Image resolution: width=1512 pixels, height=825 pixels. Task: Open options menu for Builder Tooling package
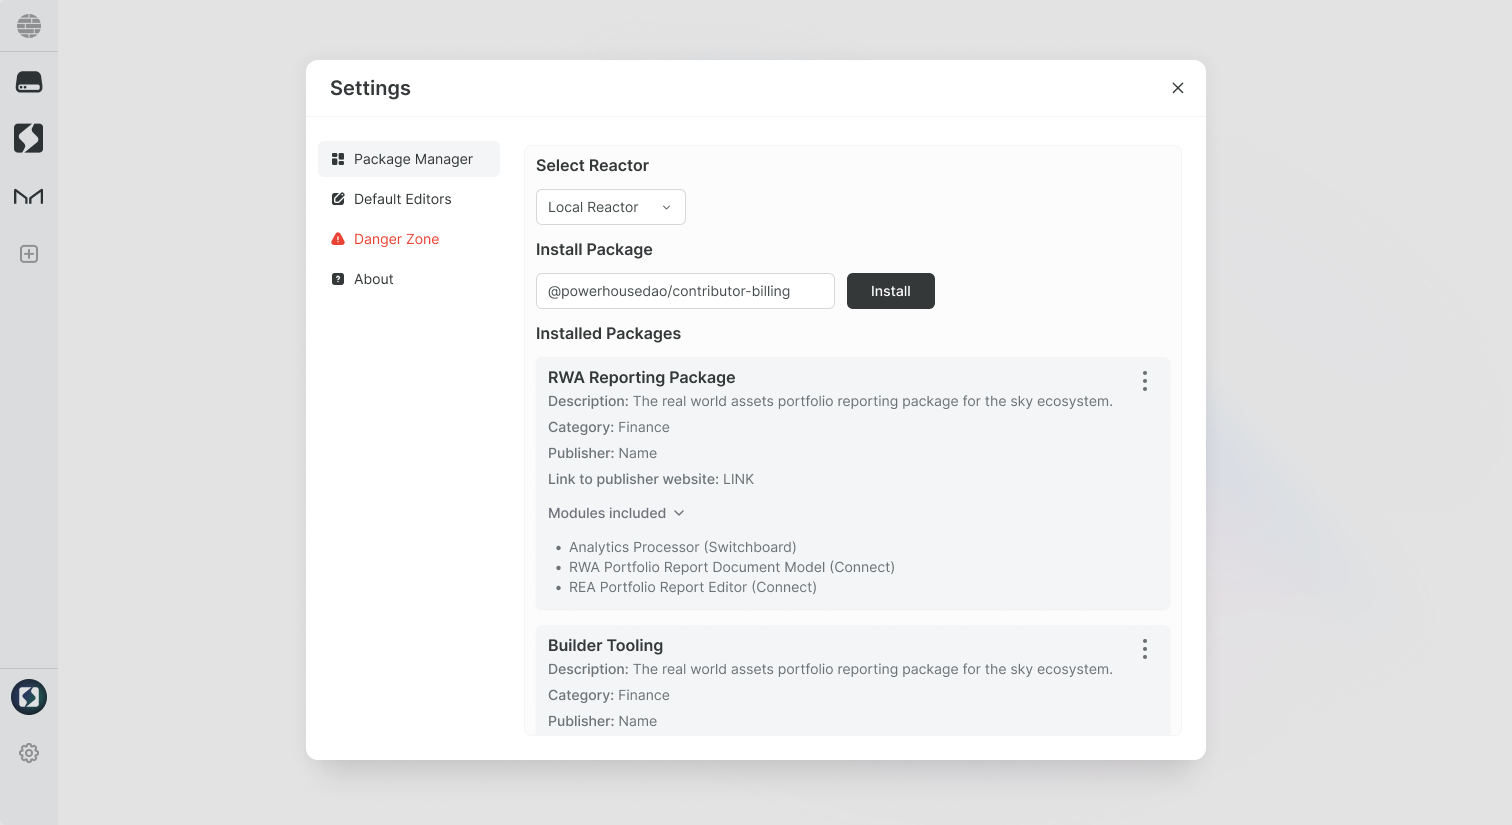coord(1144,649)
